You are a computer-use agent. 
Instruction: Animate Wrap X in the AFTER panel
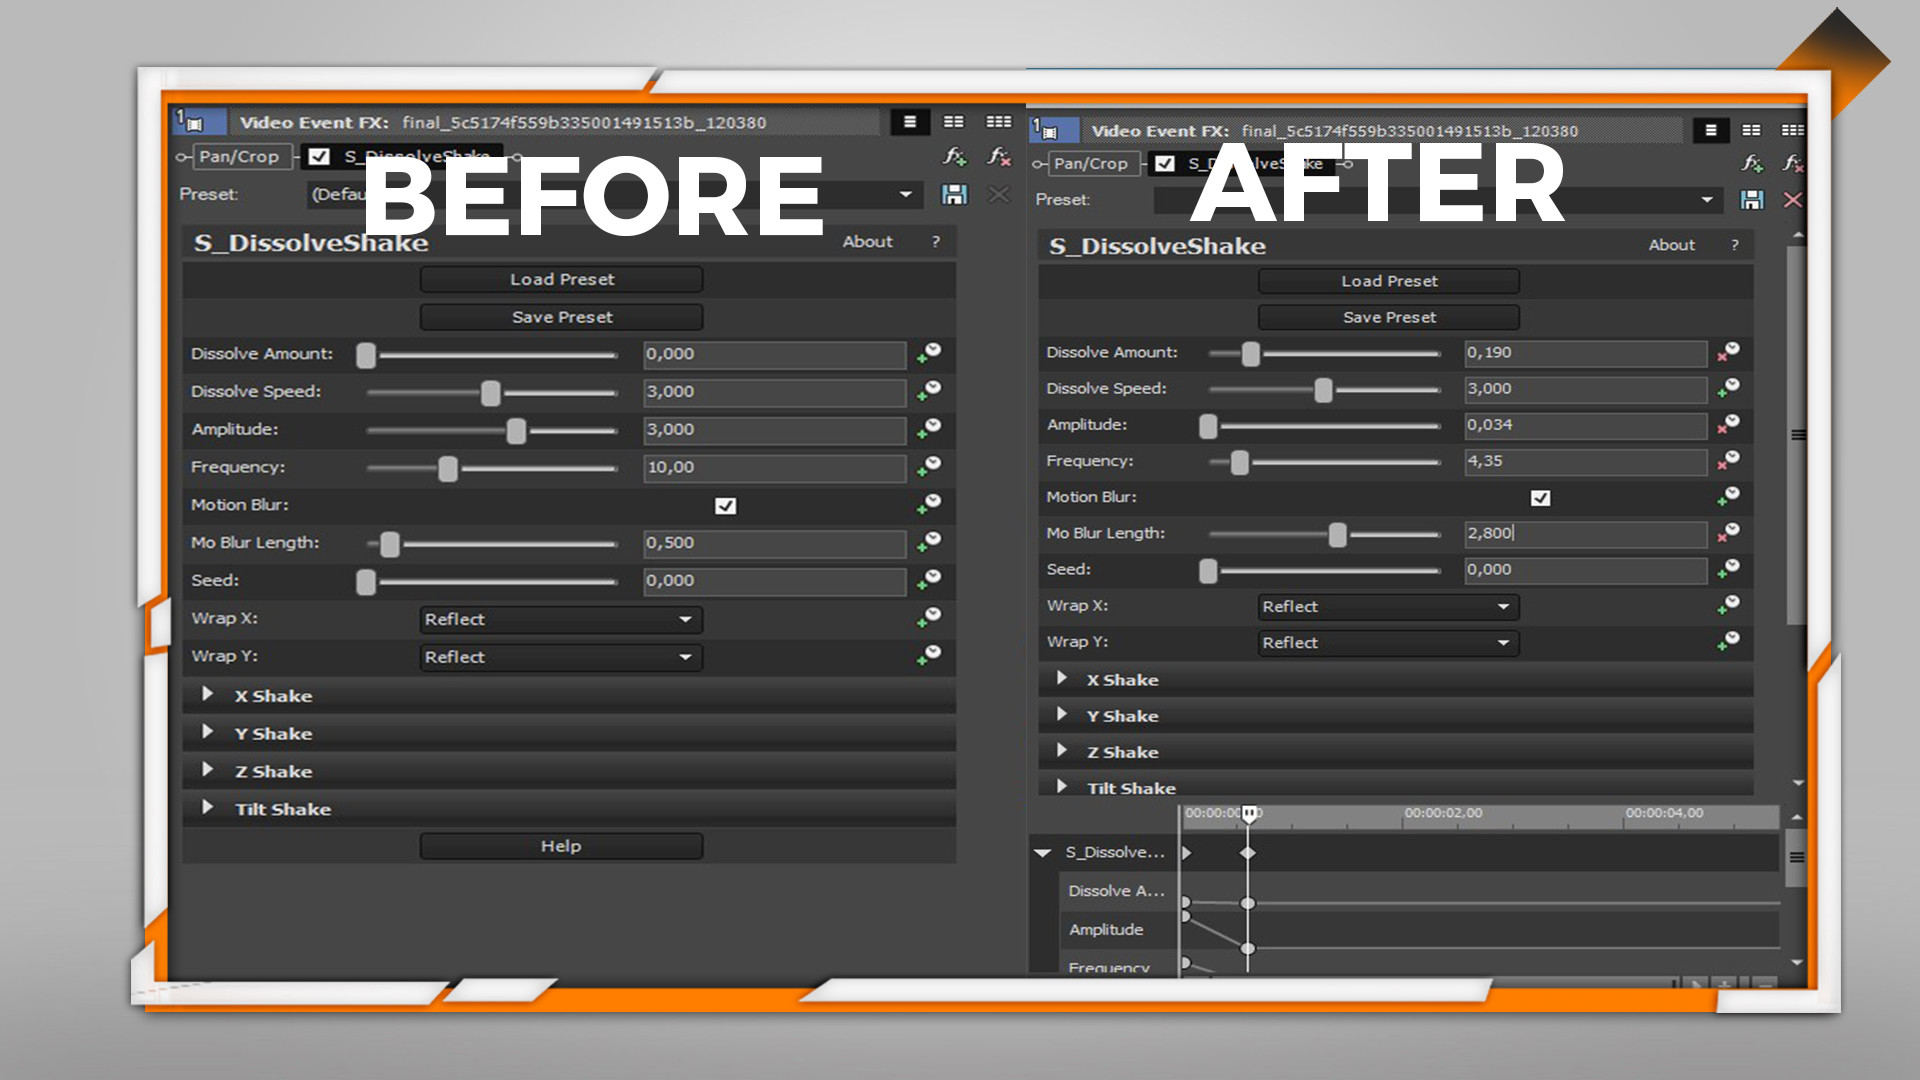[1729, 606]
